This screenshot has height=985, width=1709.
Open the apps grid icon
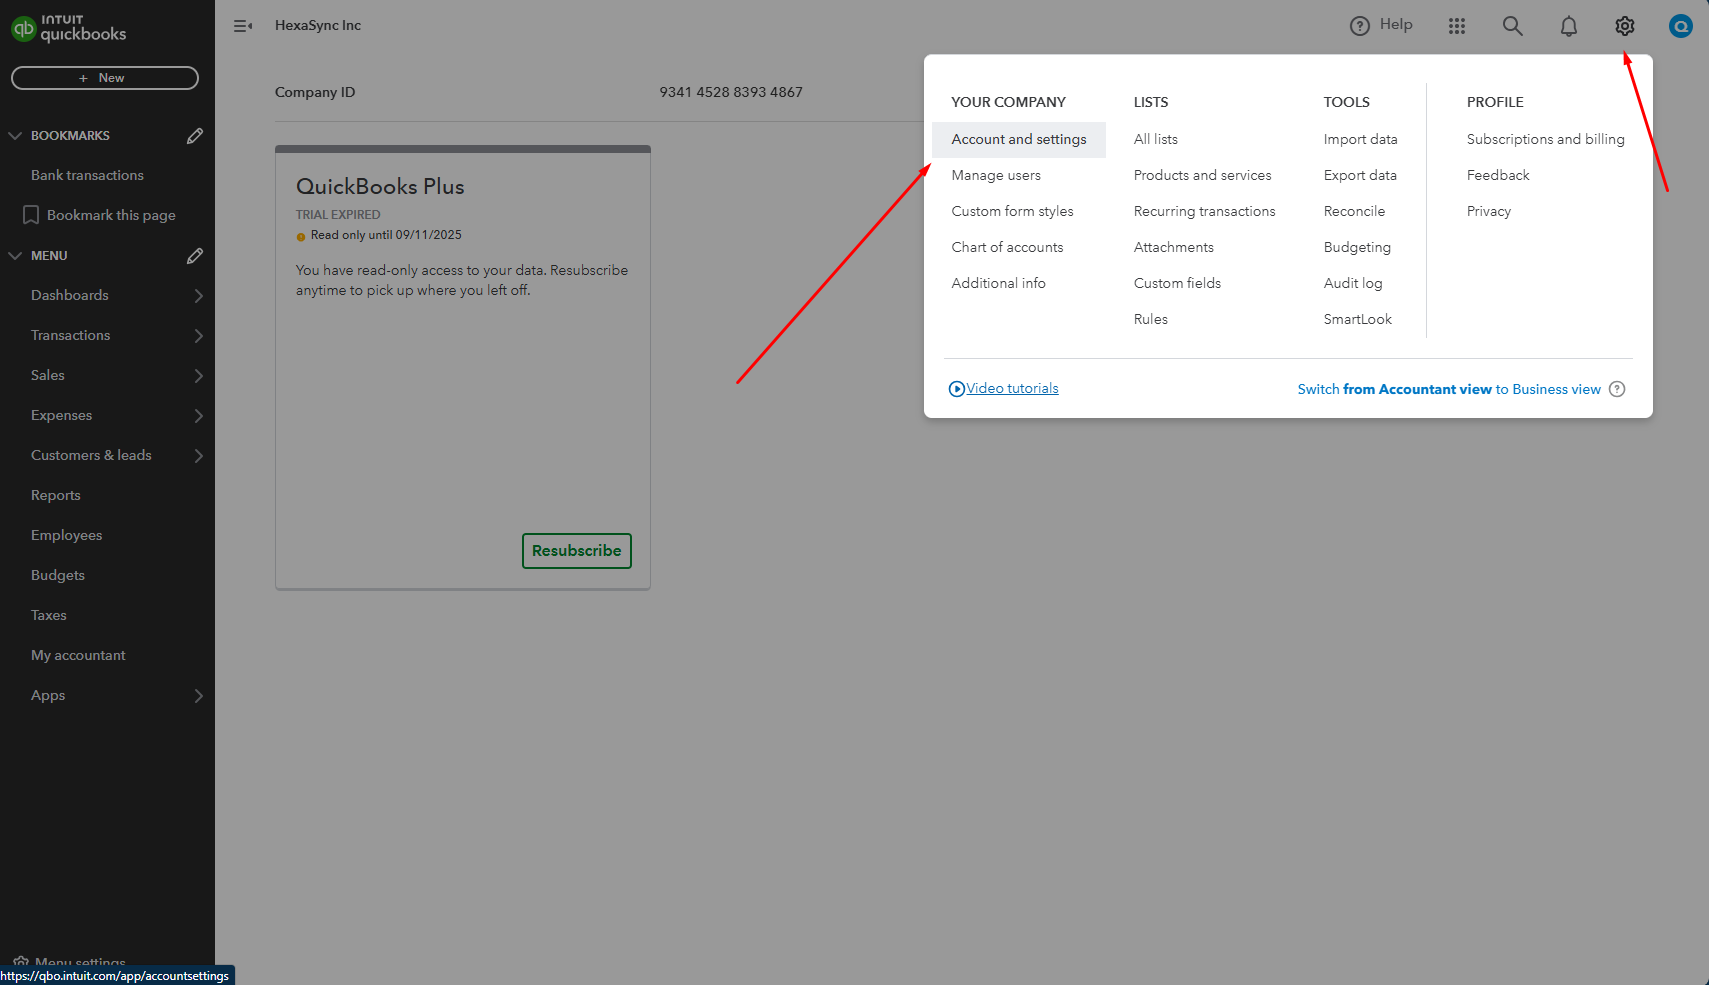coord(1457,26)
